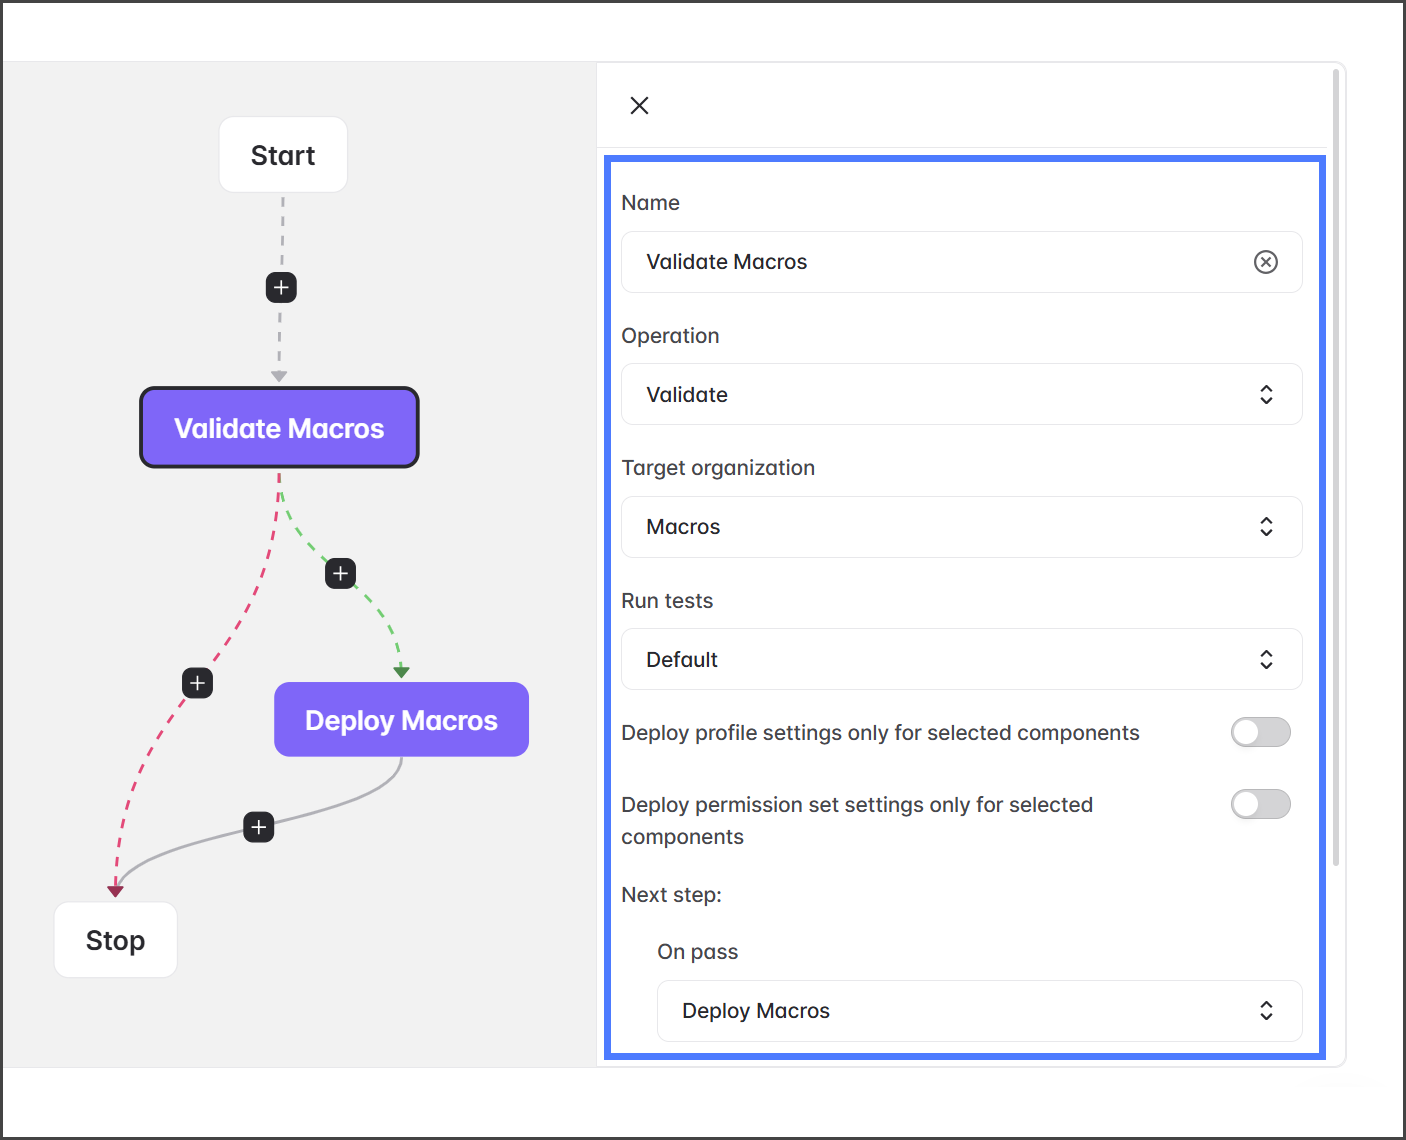Expand the Target organization dropdown
Image resolution: width=1406 pixels, height=1140 pixels.
tap(960, 527)
